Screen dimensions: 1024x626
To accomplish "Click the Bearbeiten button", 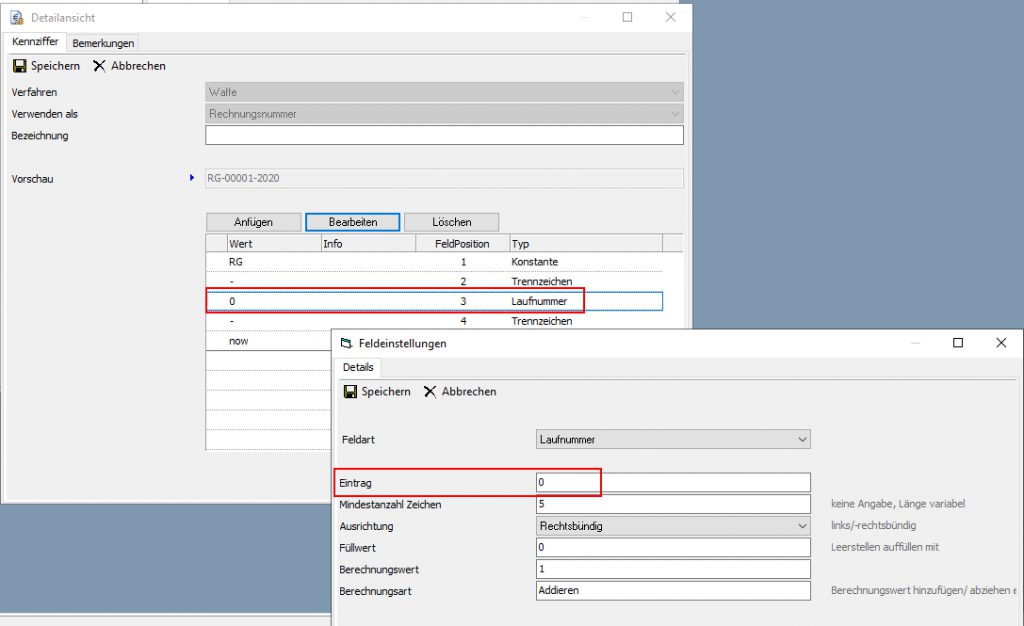I will coord(352,222).
